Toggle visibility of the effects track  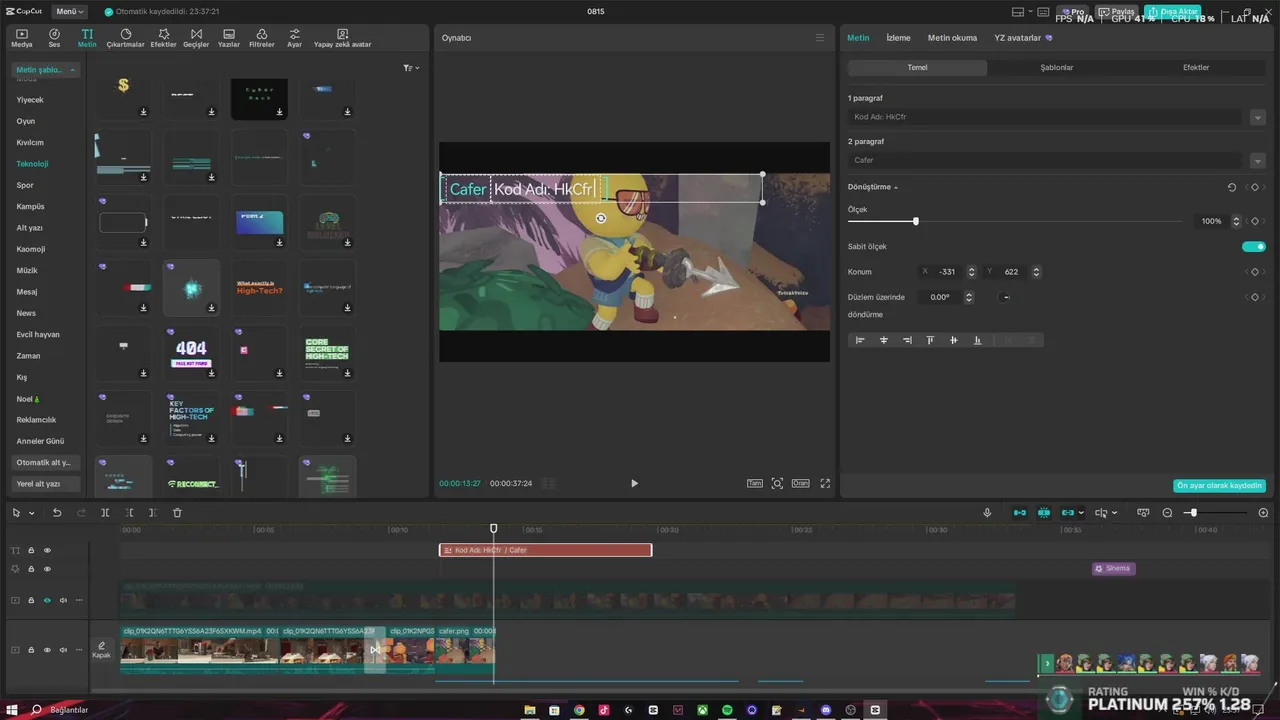coord(47,569)
